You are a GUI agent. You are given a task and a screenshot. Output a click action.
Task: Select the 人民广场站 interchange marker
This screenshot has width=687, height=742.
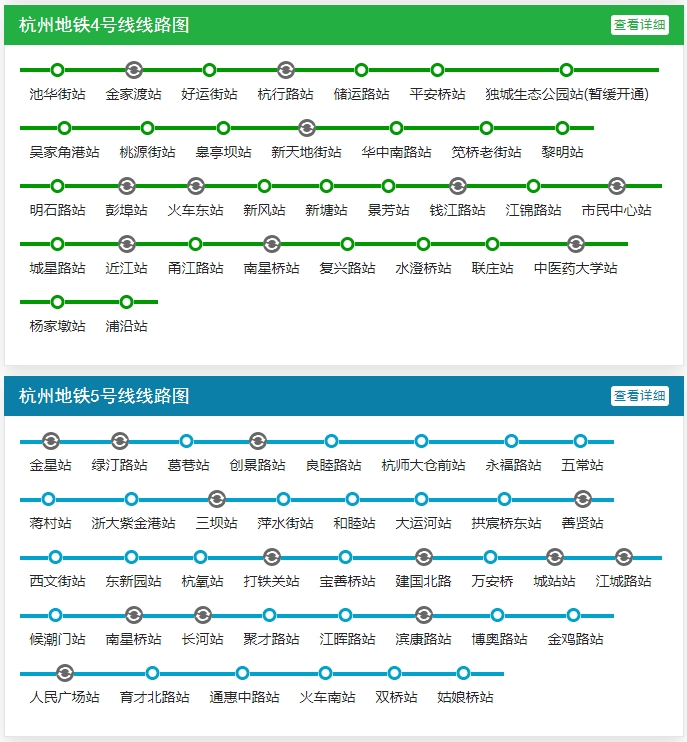point(65,673)
